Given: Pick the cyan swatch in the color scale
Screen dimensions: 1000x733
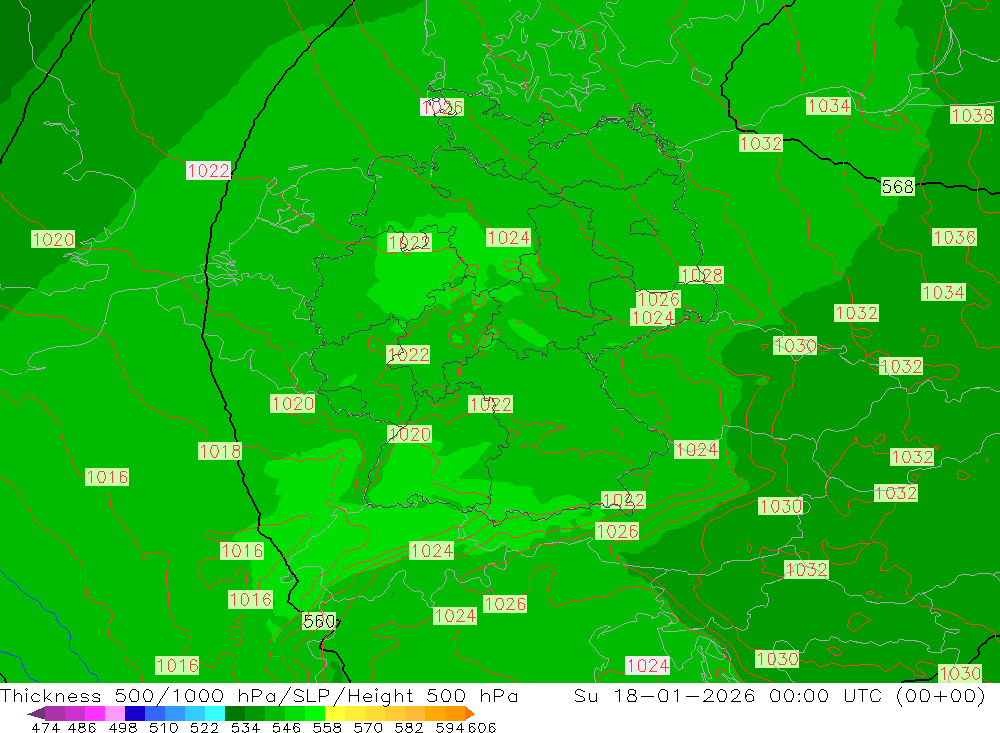Looking at the screenshot, I should 215,713.
